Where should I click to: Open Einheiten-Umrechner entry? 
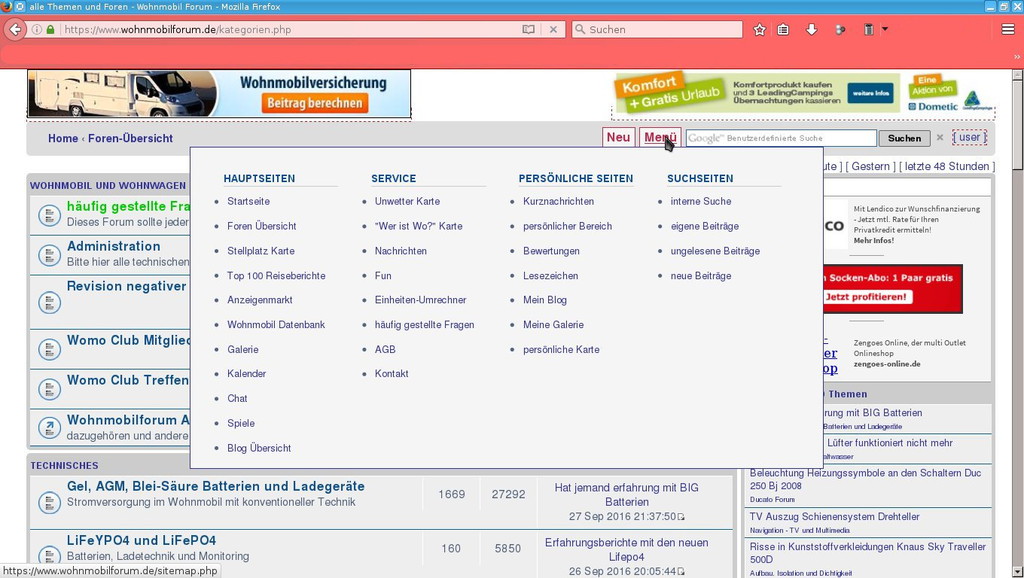point(421,300)
